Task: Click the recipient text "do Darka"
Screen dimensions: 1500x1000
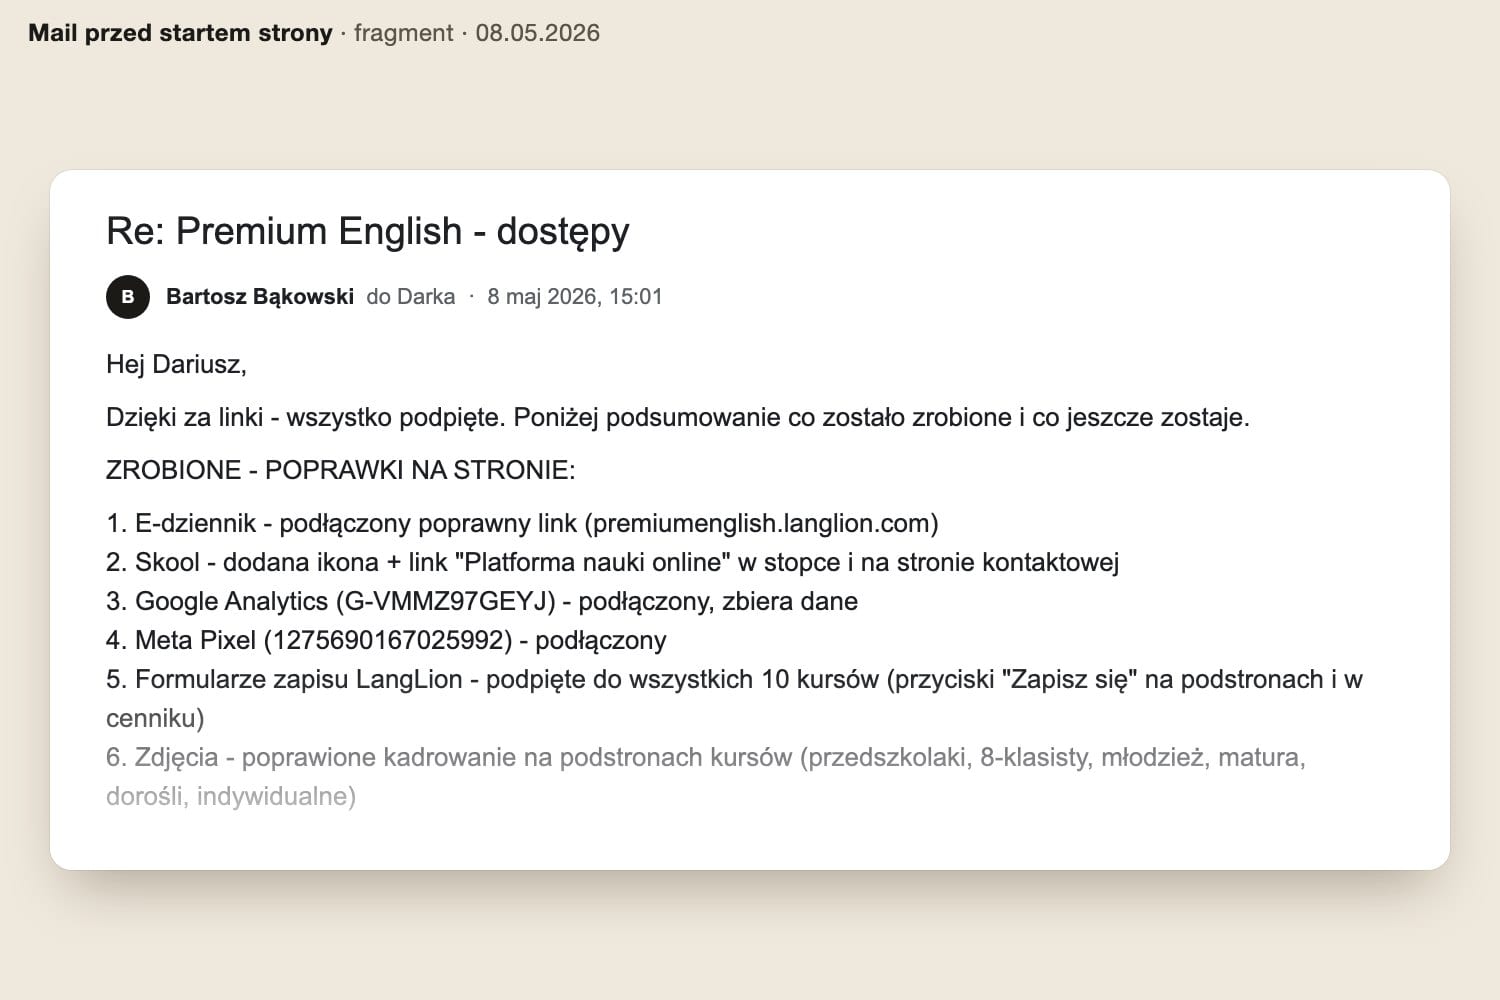Action: pos(410,296)
